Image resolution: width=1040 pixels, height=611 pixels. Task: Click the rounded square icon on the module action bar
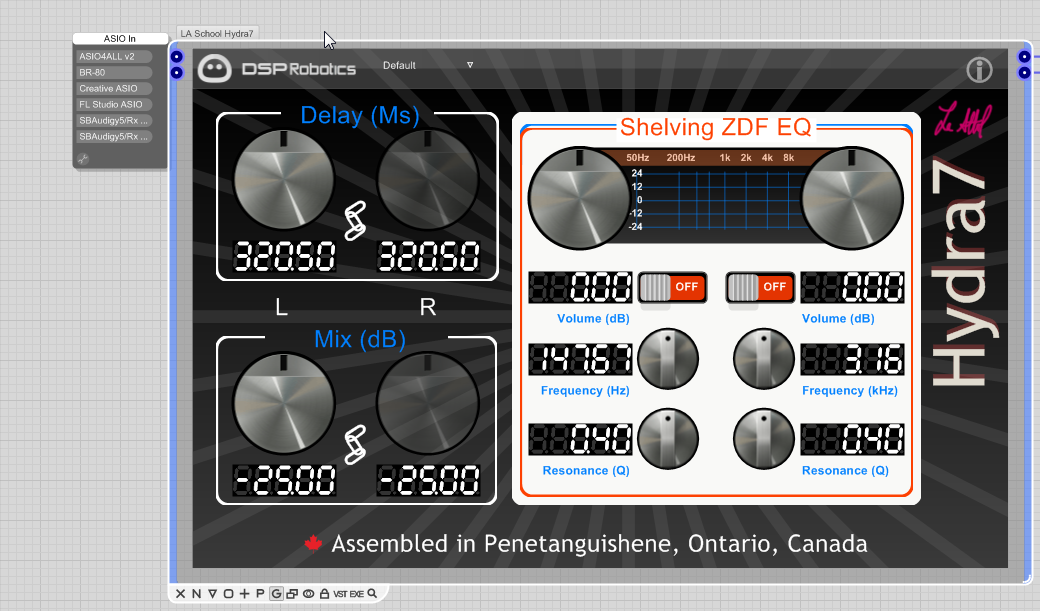tap(228, 594)
